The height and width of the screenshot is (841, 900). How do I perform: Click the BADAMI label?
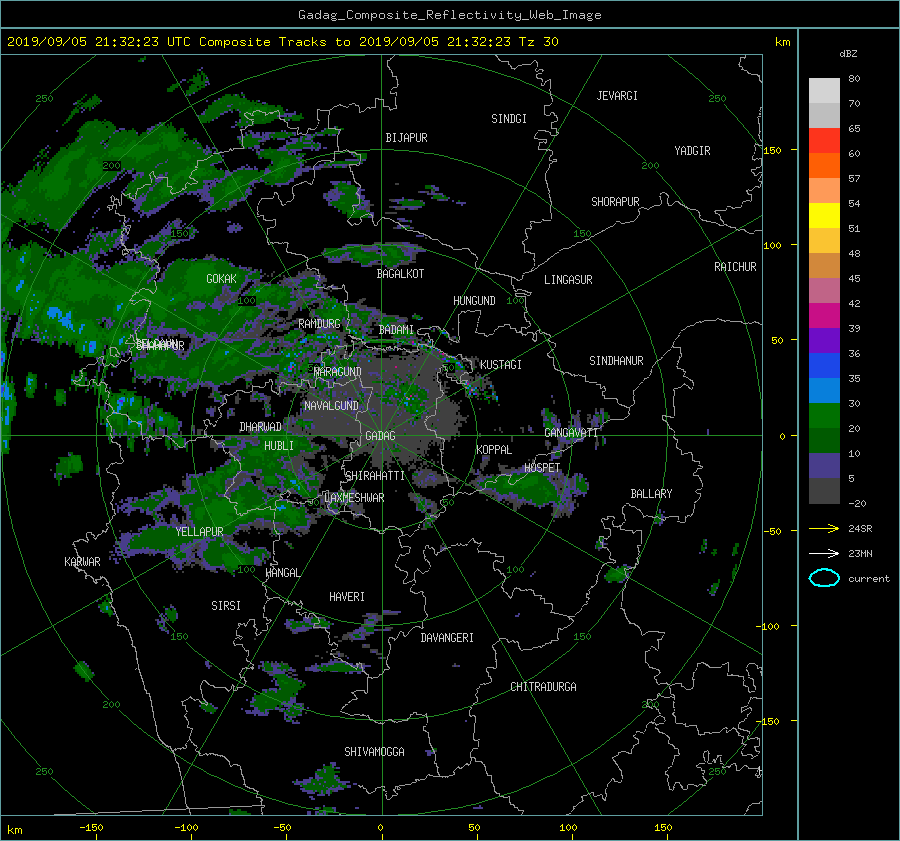pos(396,330)
